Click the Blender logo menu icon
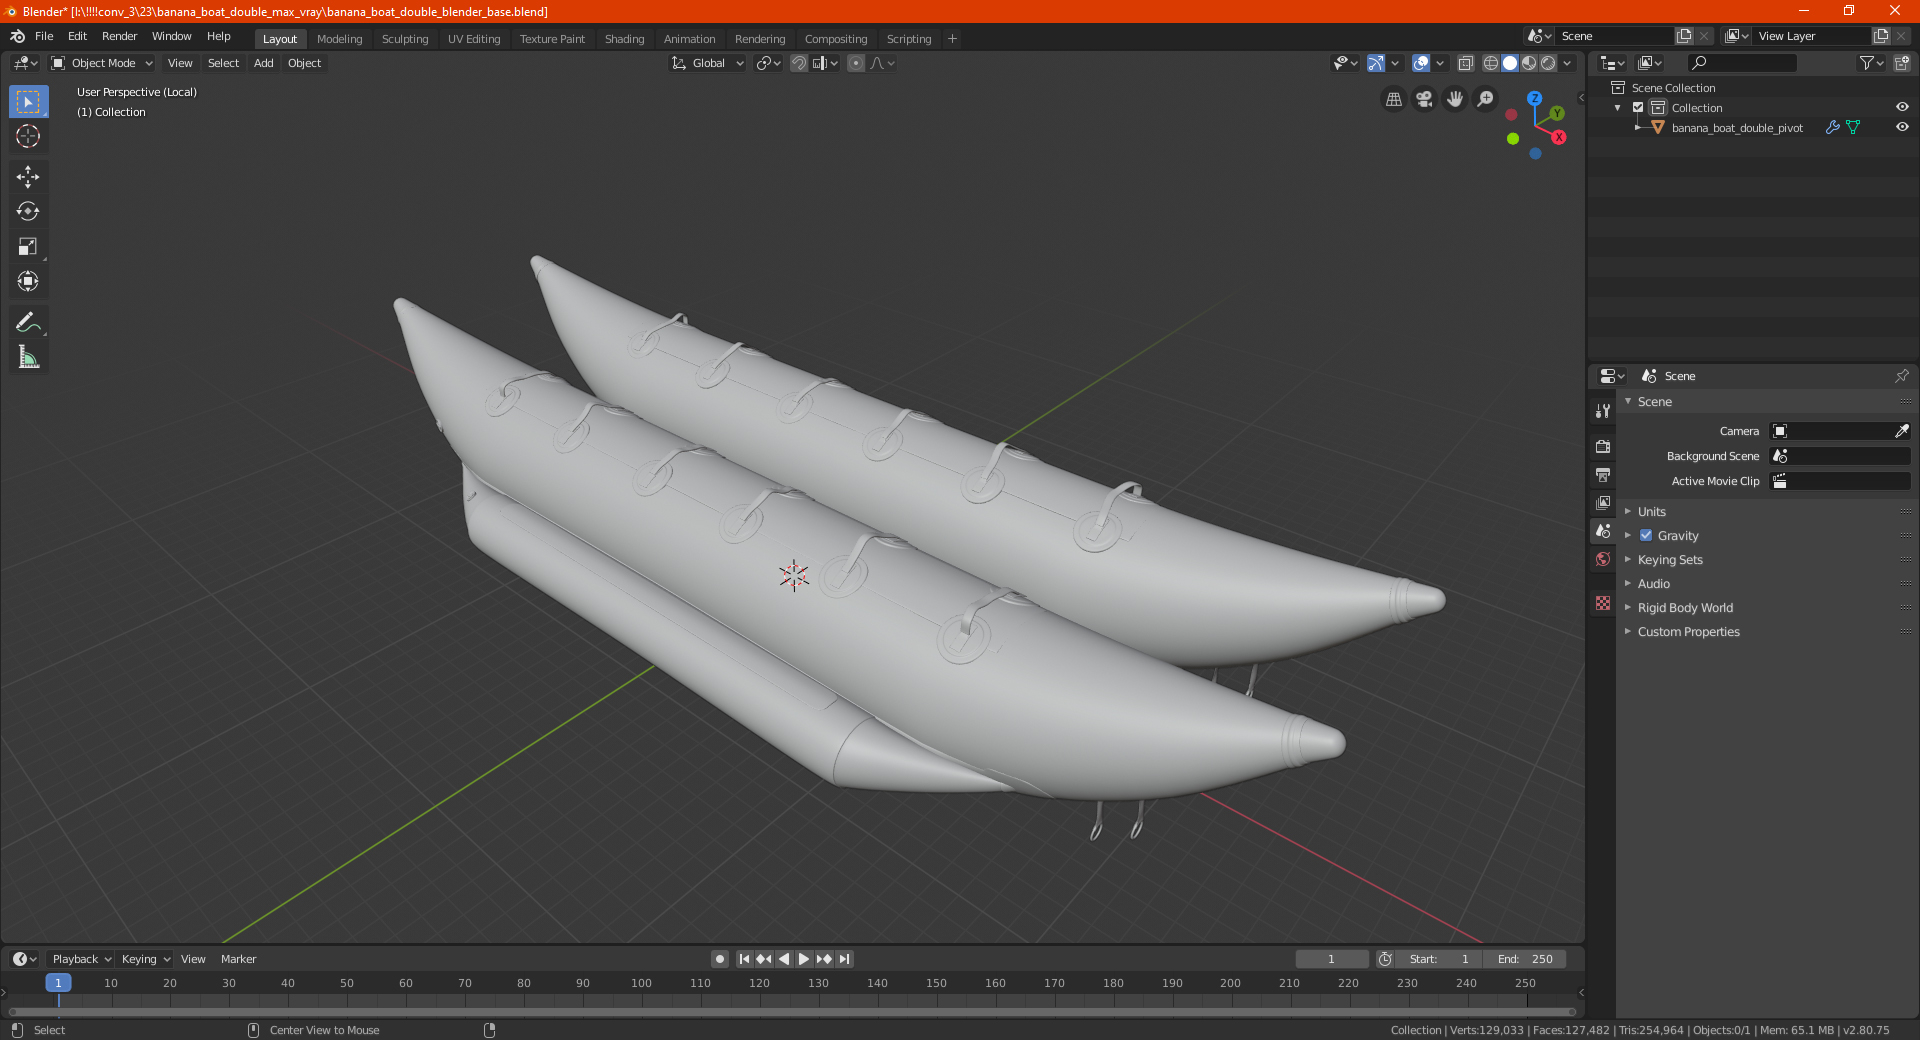This screenshot has height=1040, width=1920. click(x=17, y=36)
